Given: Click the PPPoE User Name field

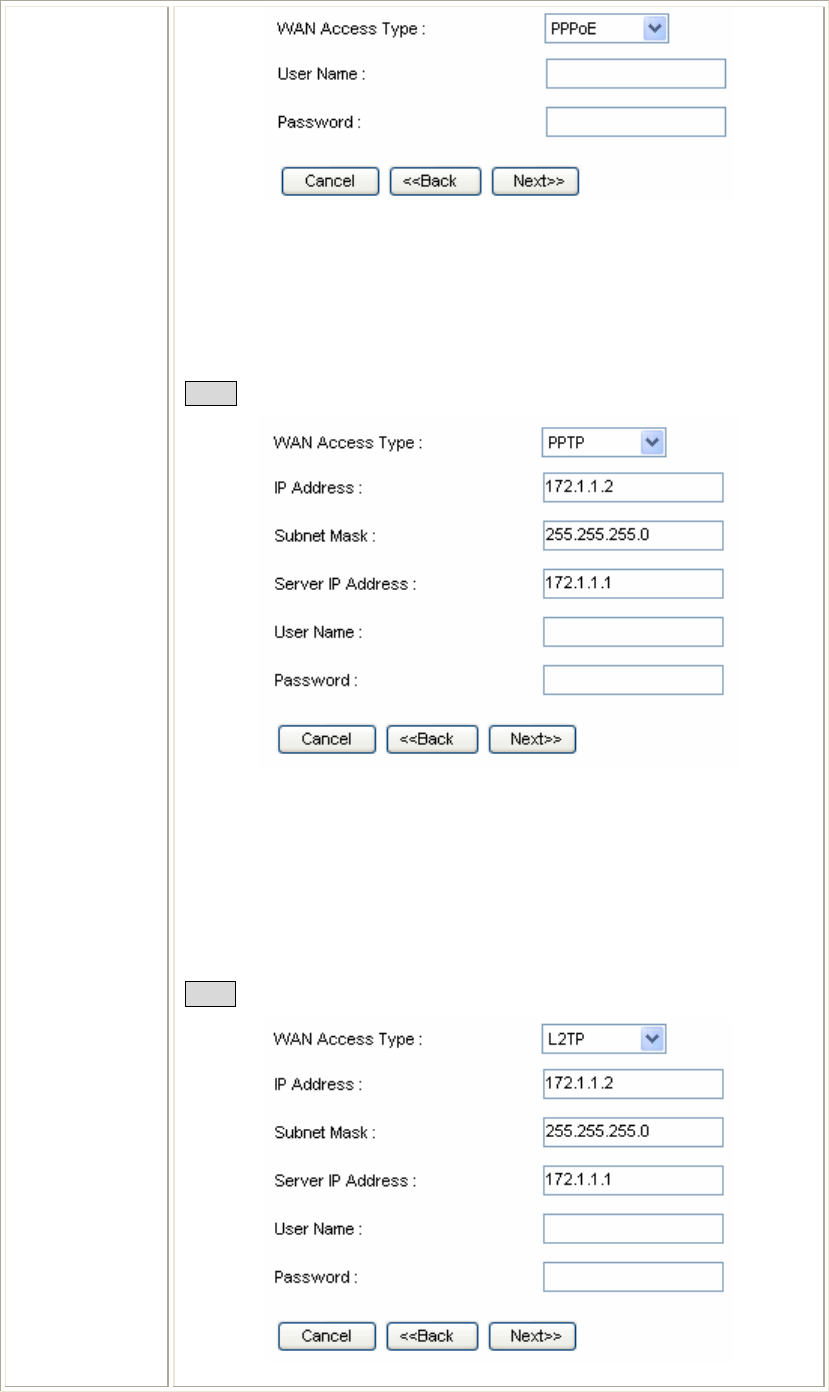Looking at the screenshot, I should click(635, 74).
